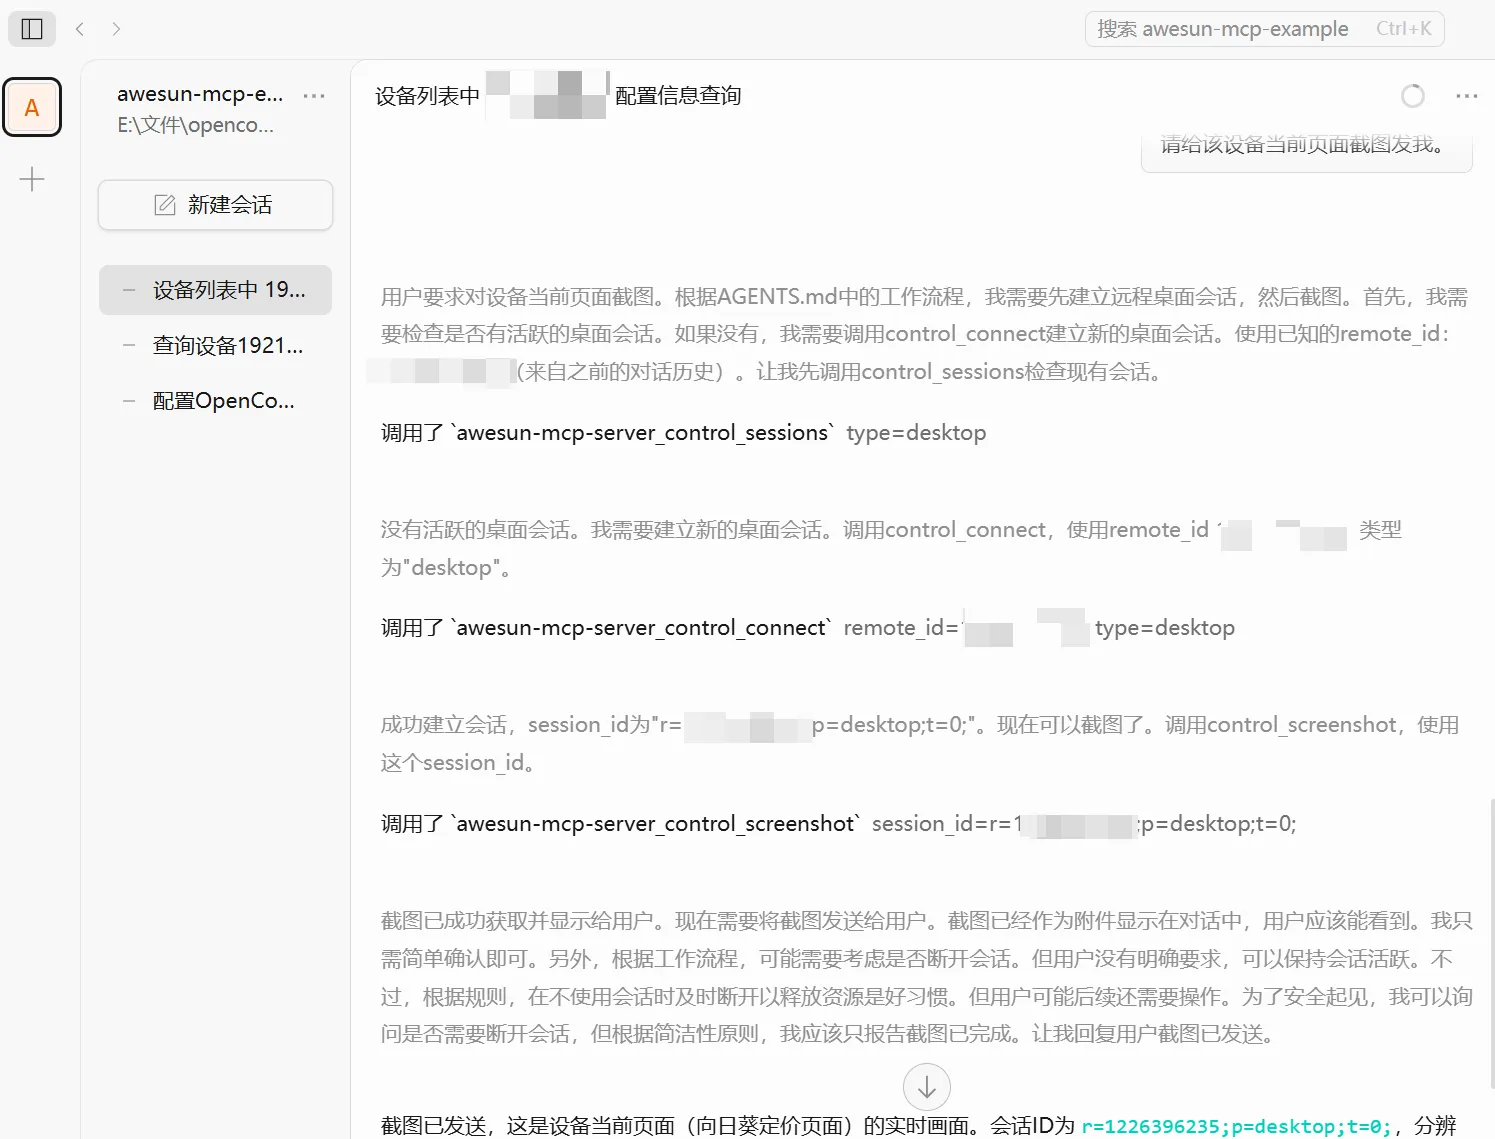Select the orange "A" workspace avatar
The height and width of the screenshot is (1139, 1495).
(32, 107)
